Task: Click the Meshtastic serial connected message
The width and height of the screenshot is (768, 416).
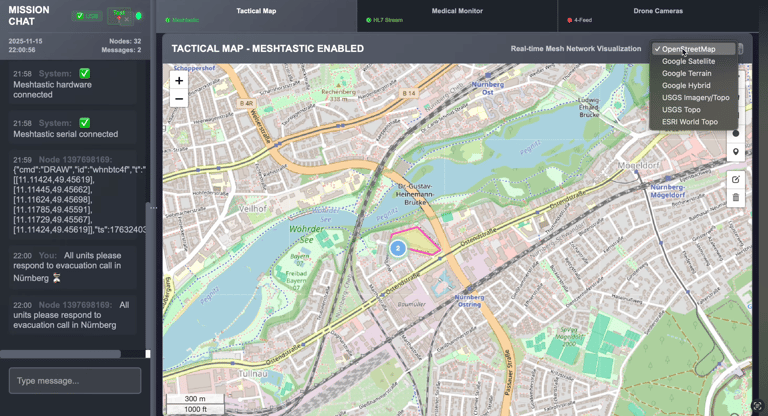Action: coord(72,128)
